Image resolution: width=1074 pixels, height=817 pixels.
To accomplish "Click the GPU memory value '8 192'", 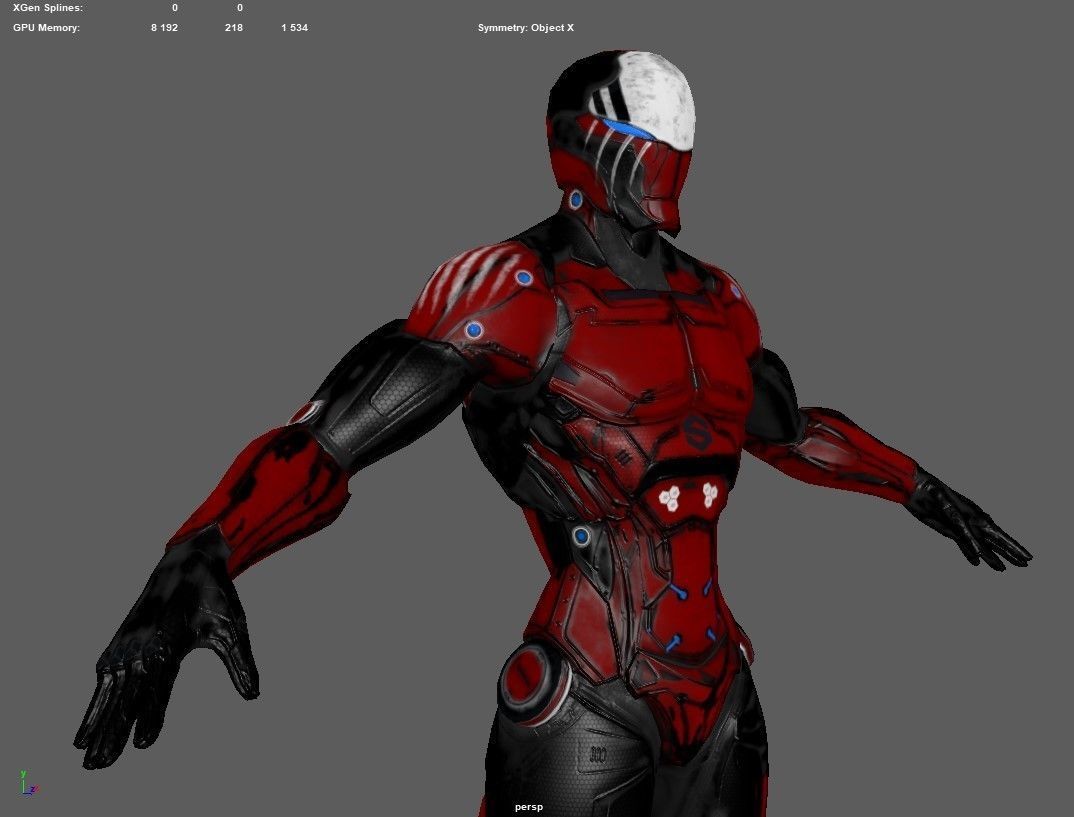I will (164, 28).
